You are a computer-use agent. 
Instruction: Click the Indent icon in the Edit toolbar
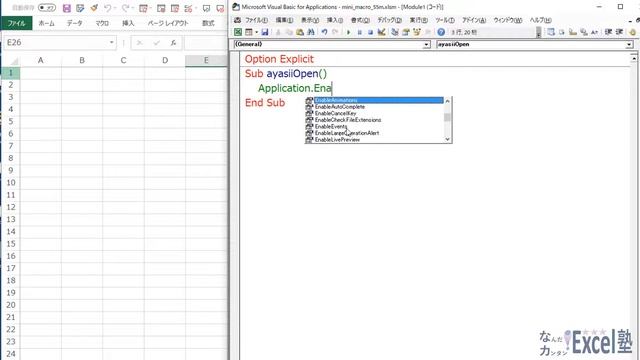pos(608,32)
